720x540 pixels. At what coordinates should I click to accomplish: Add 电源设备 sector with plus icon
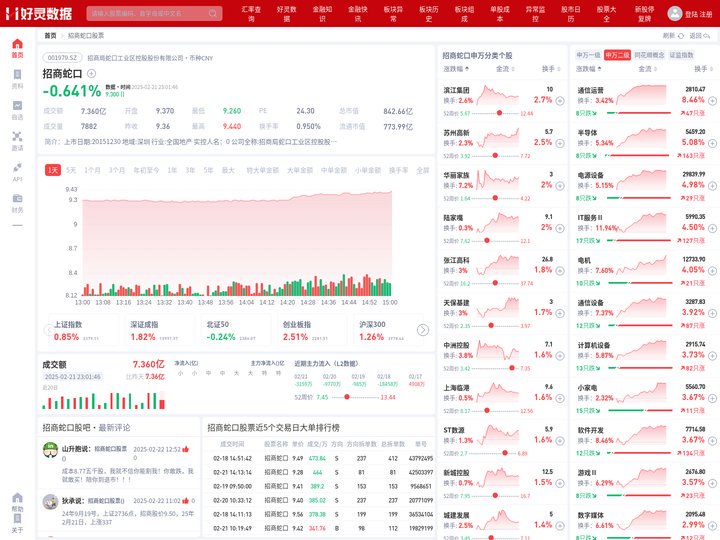tap(712, 186)
